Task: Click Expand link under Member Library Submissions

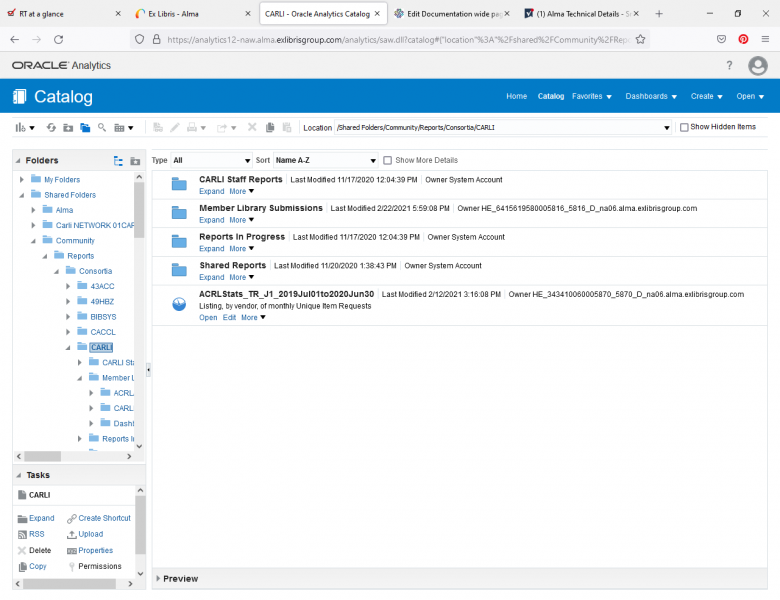Action: click(211, 220)
